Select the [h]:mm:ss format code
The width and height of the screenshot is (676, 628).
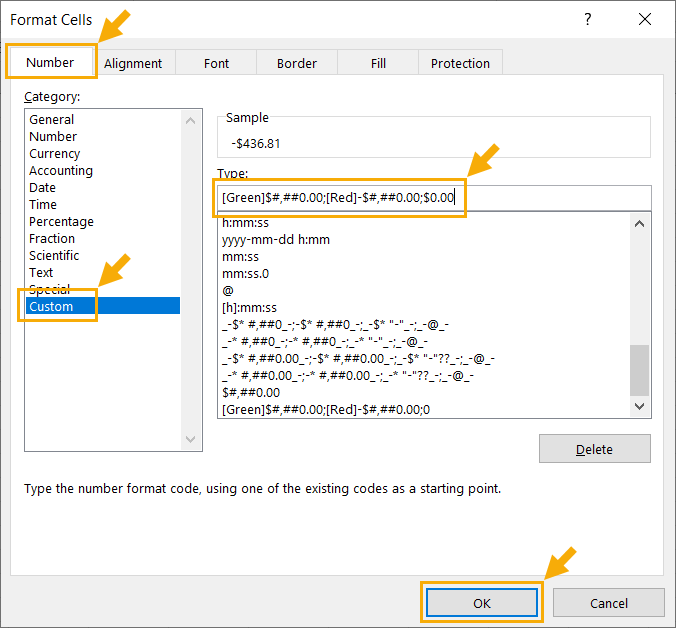250,308
